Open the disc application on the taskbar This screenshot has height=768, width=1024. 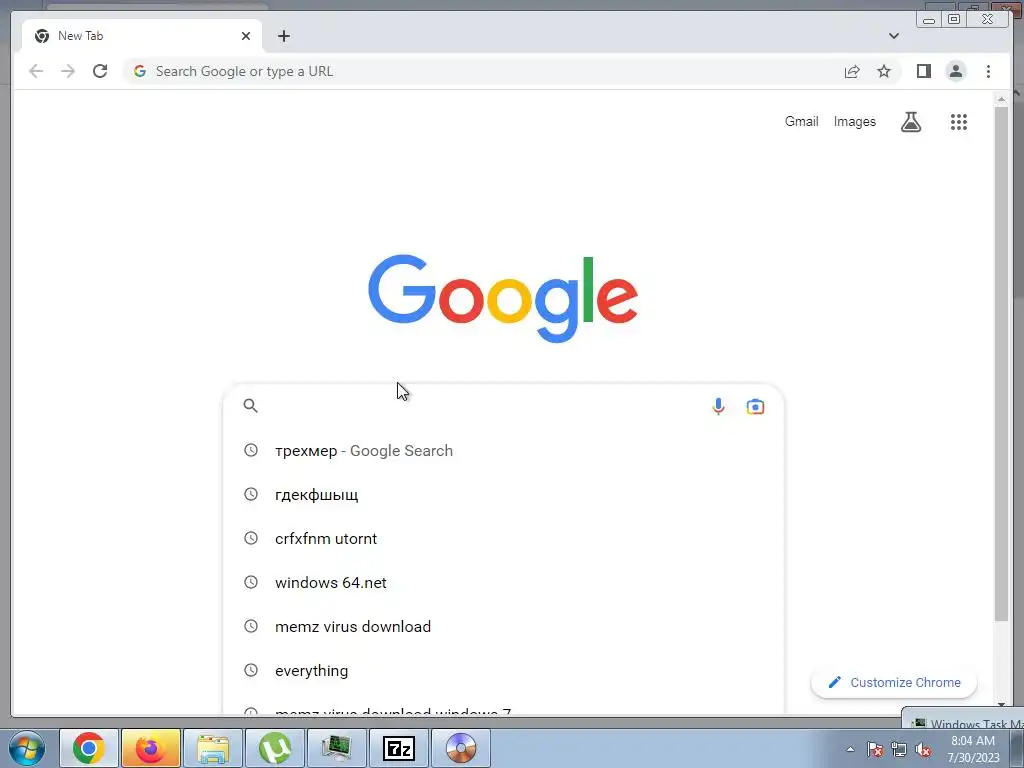pos(461,748)
